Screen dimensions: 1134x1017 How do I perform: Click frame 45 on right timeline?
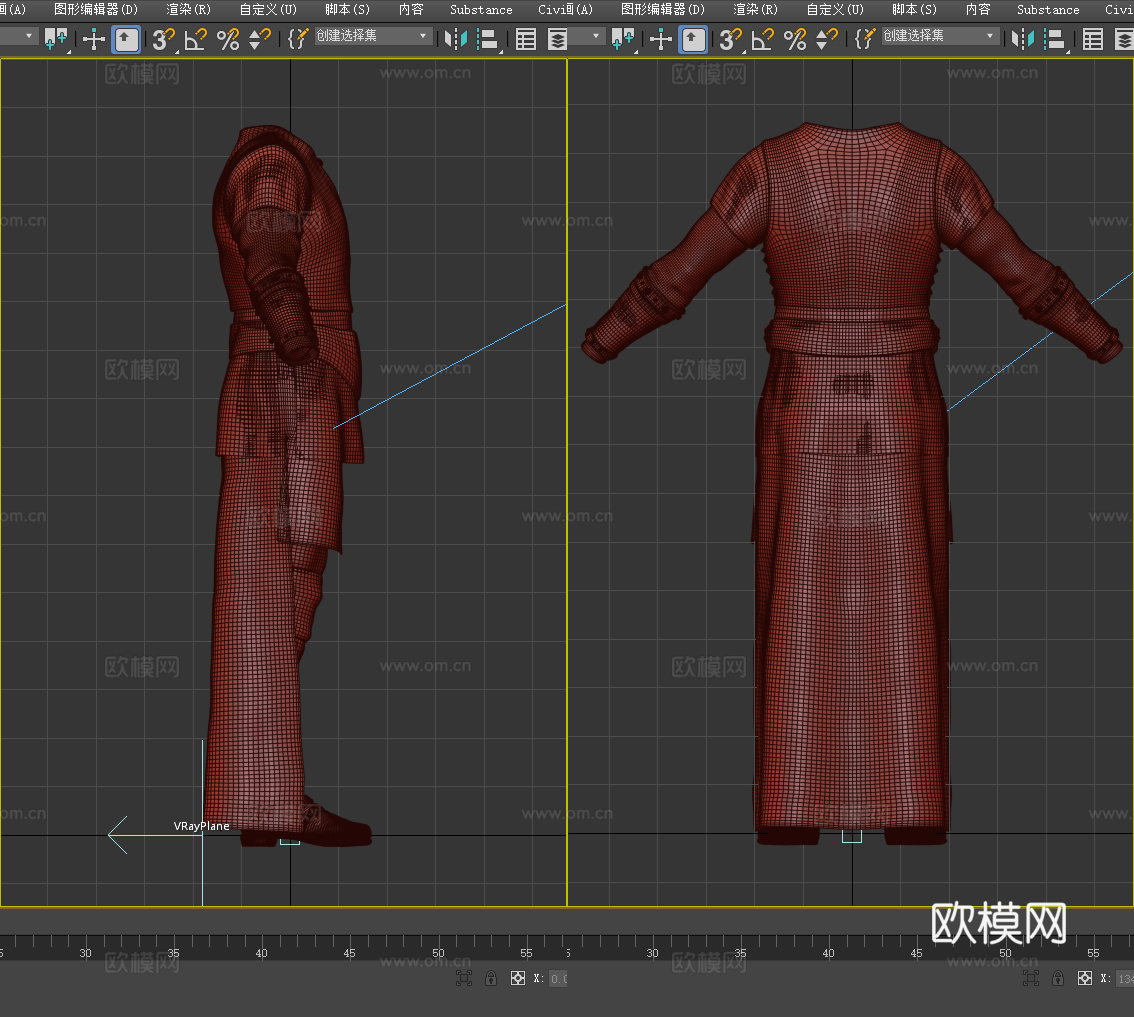click(917, 953)
